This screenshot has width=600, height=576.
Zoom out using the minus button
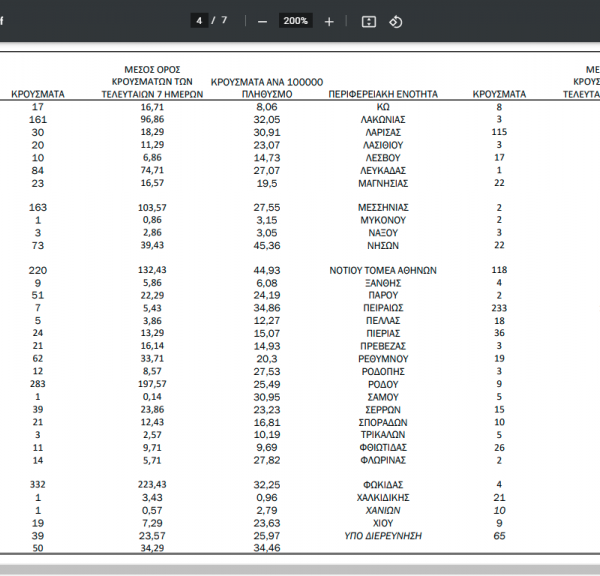pyautogui.click(x=262, y=22)
